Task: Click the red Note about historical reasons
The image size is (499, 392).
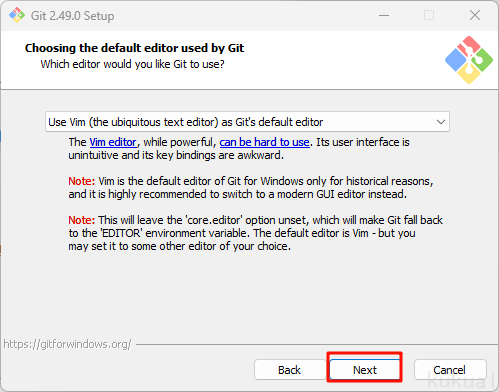Action: pyautogui.click(x=82, y=181)
